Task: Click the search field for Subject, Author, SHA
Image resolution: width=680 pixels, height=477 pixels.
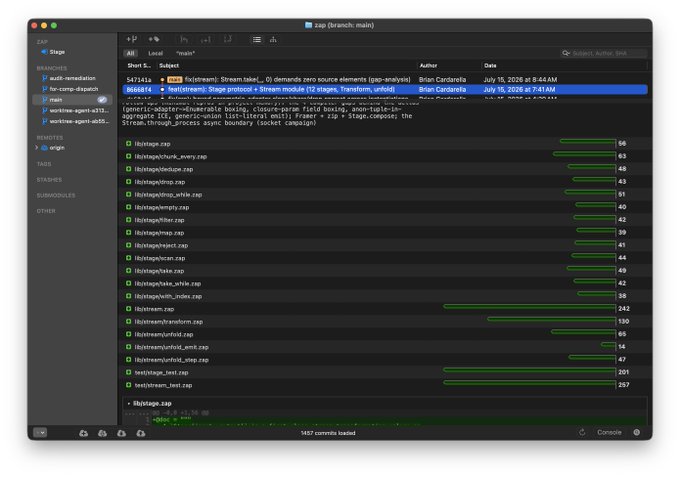Action: pos(604,53)
